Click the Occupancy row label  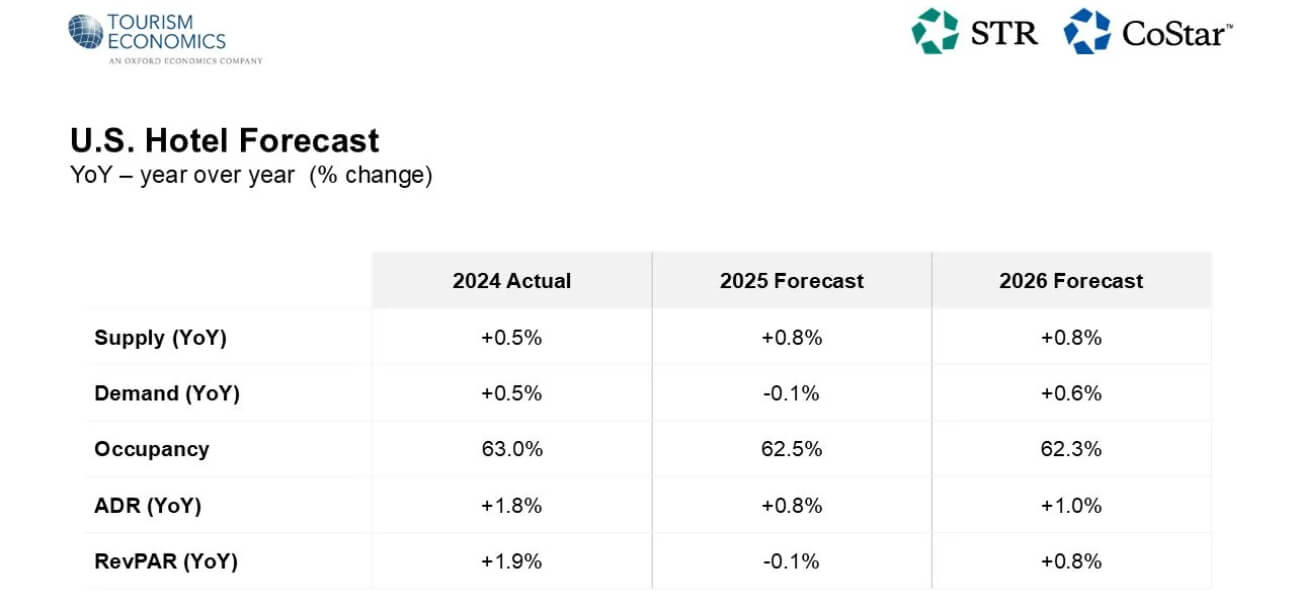coord(152,449)
